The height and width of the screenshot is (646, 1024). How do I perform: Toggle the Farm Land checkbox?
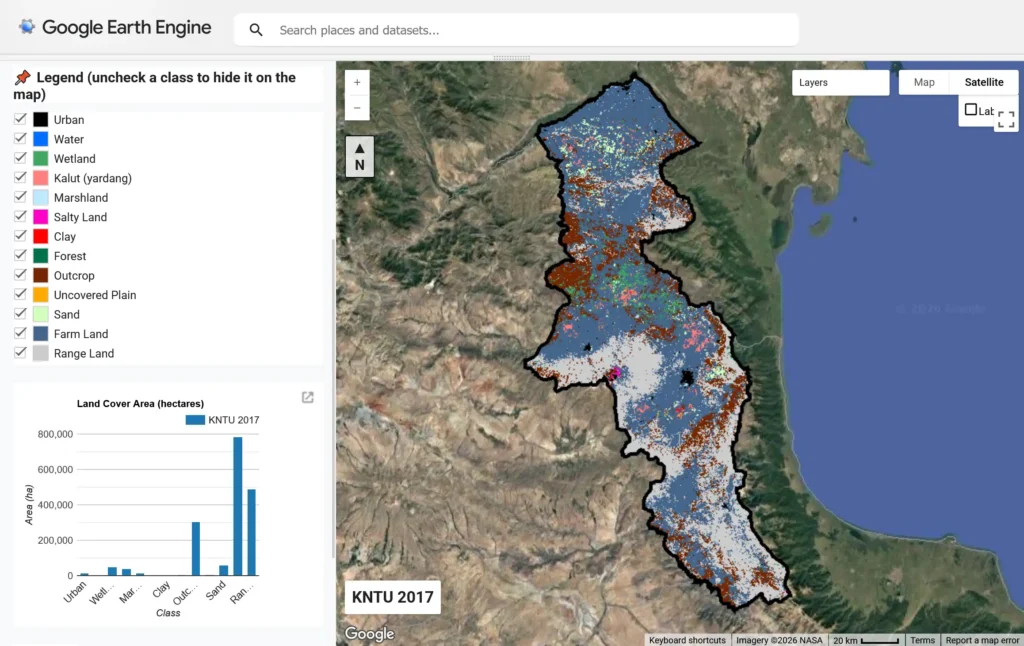pos(20,333)
